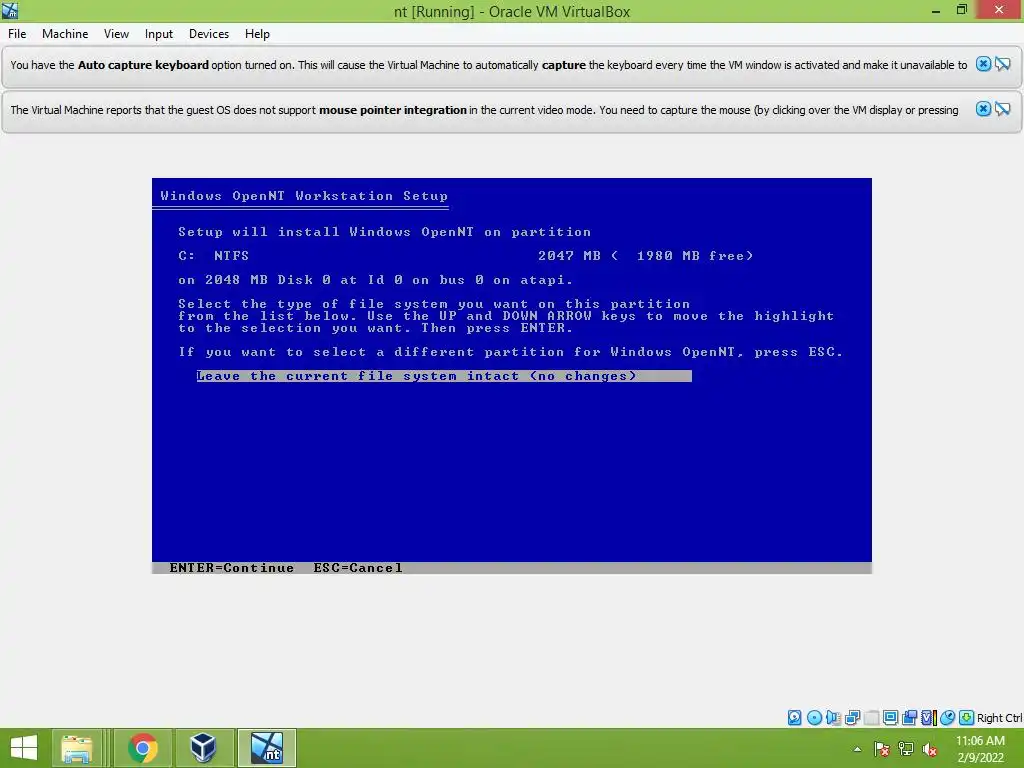Click the greyed-out USB devices status icon

click(x=871, y=718)
